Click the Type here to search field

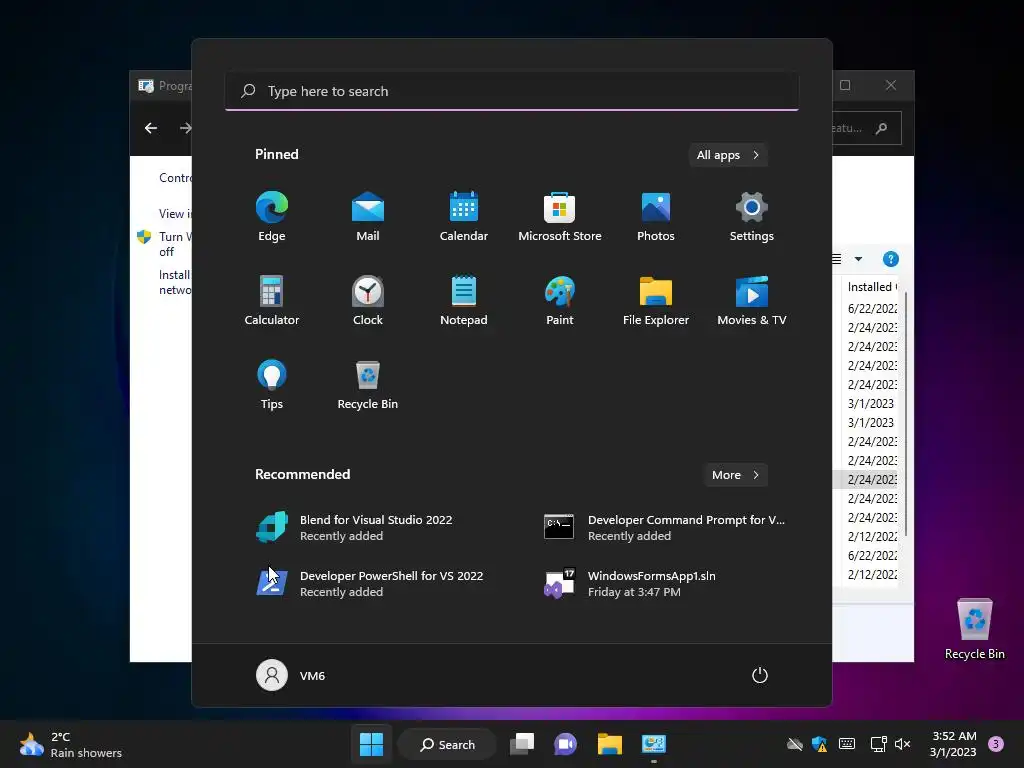point(512,91)
